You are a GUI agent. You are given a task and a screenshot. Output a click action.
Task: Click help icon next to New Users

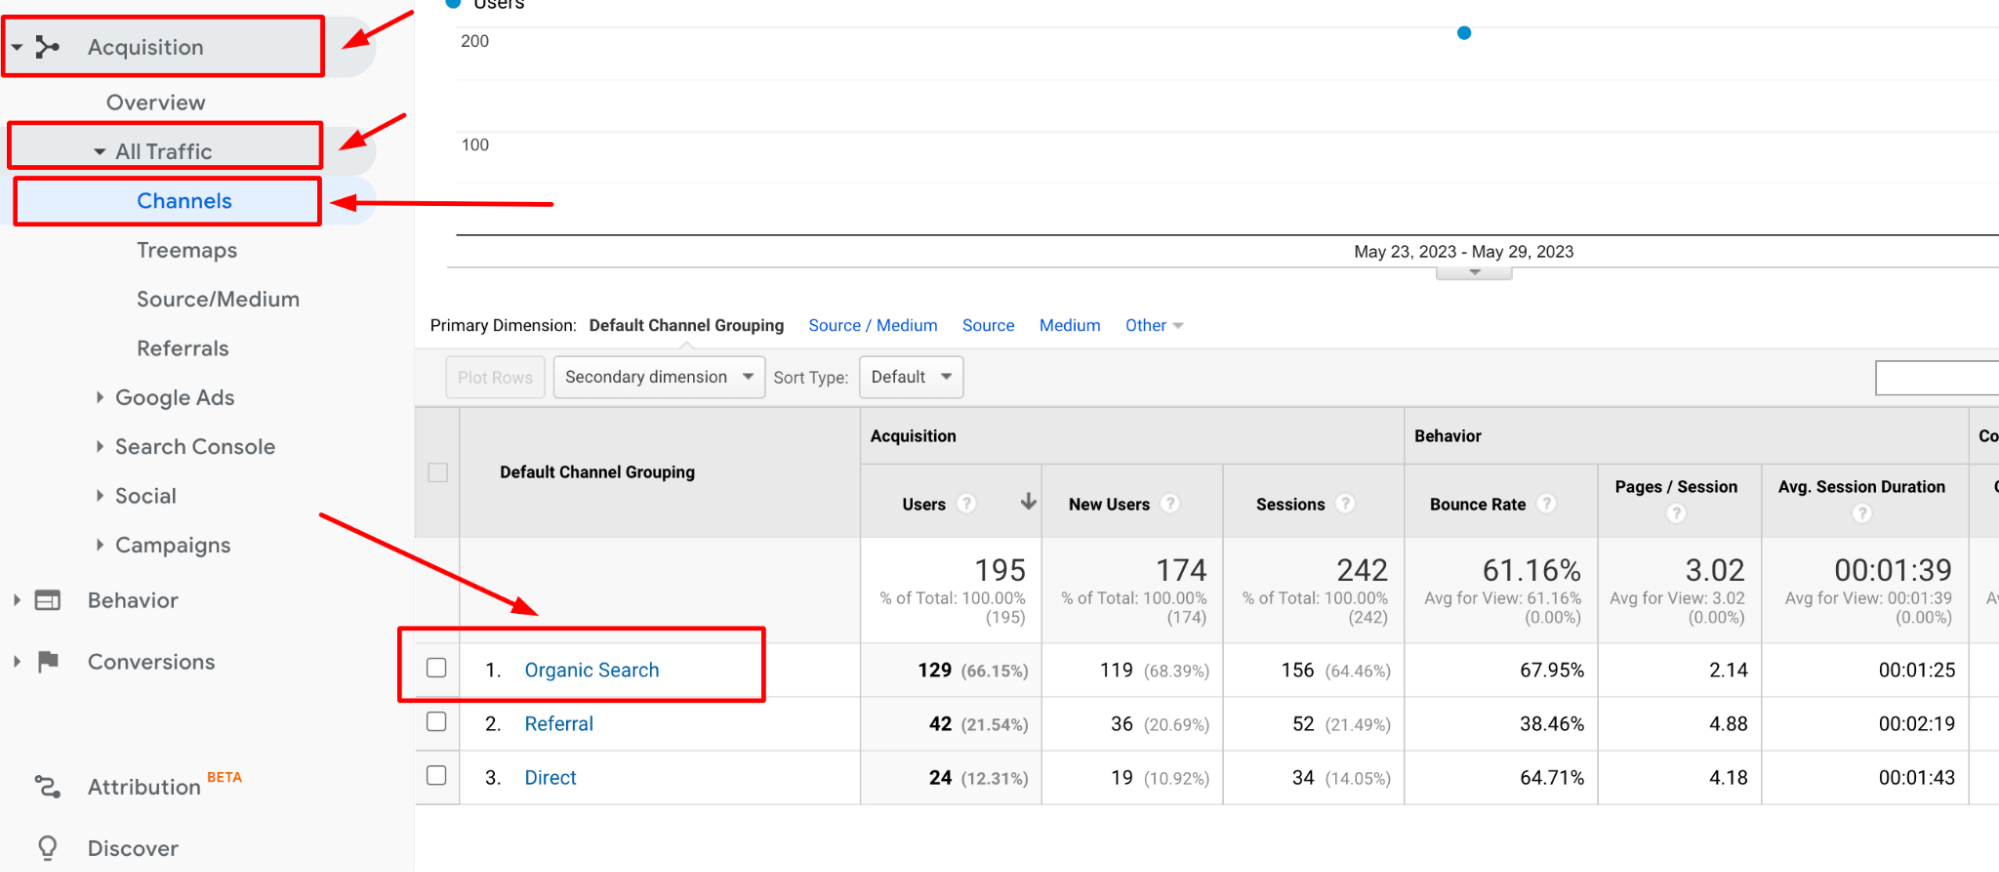click(1170, 504)
